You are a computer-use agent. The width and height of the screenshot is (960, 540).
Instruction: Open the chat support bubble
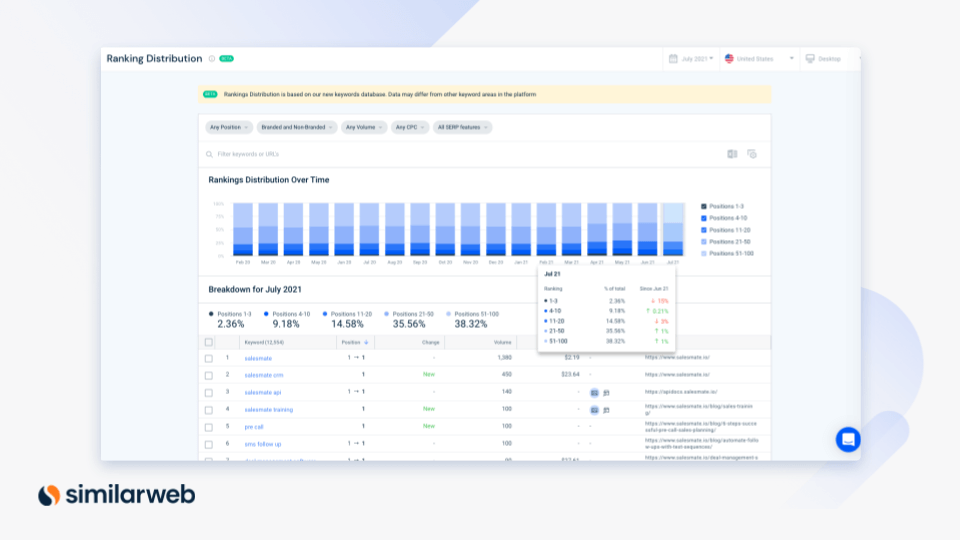(x=848, y=439)
